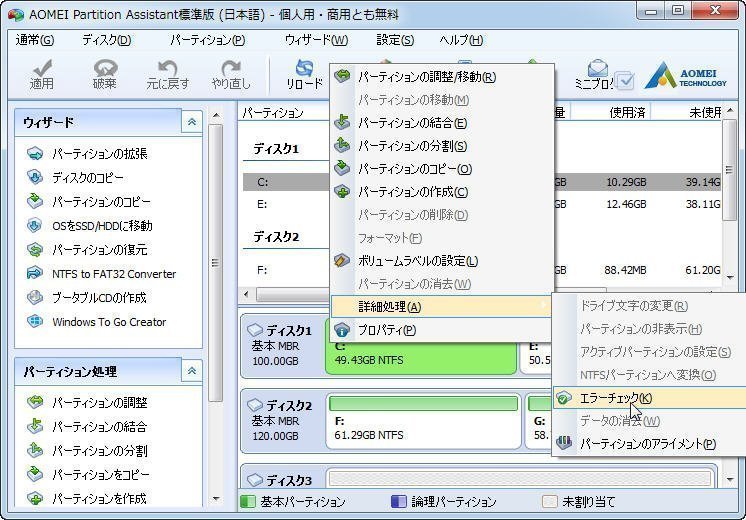
Task: Open the 設定(S) menu
Action: click(x=395, y=40)
